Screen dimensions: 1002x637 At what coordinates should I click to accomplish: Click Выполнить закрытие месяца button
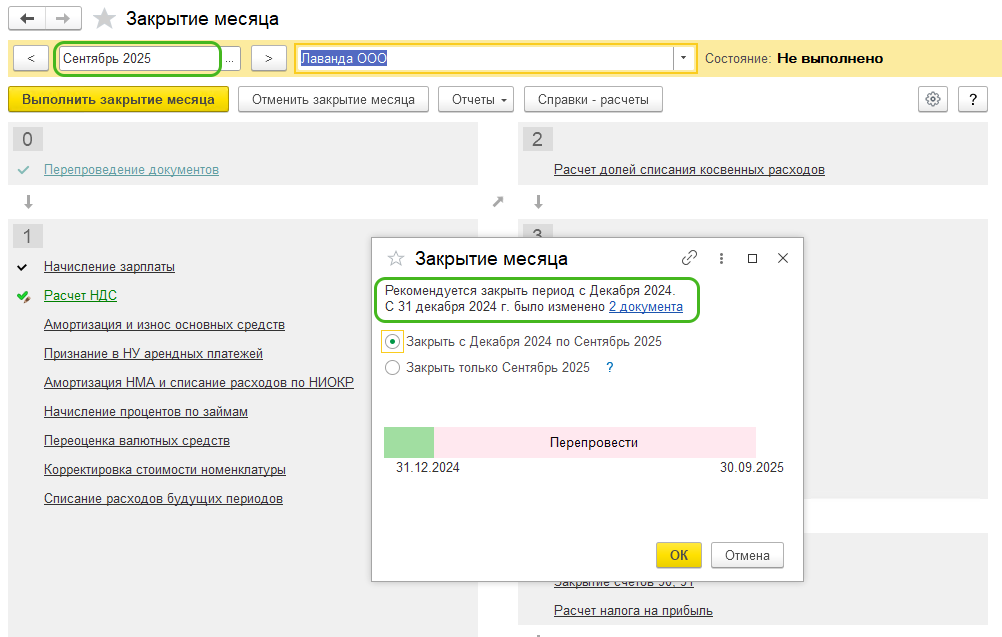pyautogui.click(x=118, y=98)
